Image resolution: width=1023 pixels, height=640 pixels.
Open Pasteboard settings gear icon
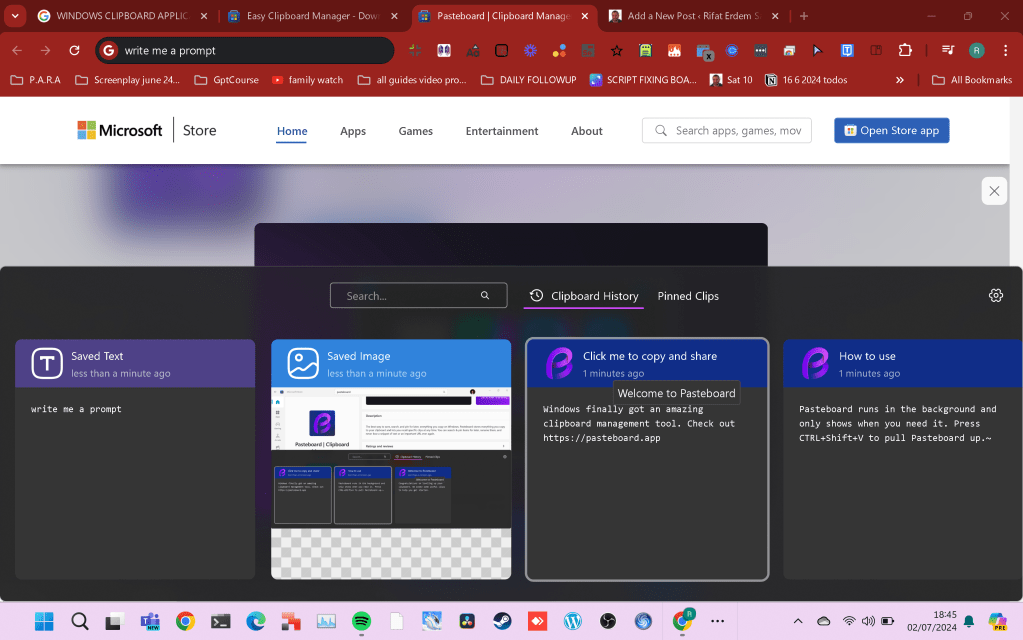point(996,296)
